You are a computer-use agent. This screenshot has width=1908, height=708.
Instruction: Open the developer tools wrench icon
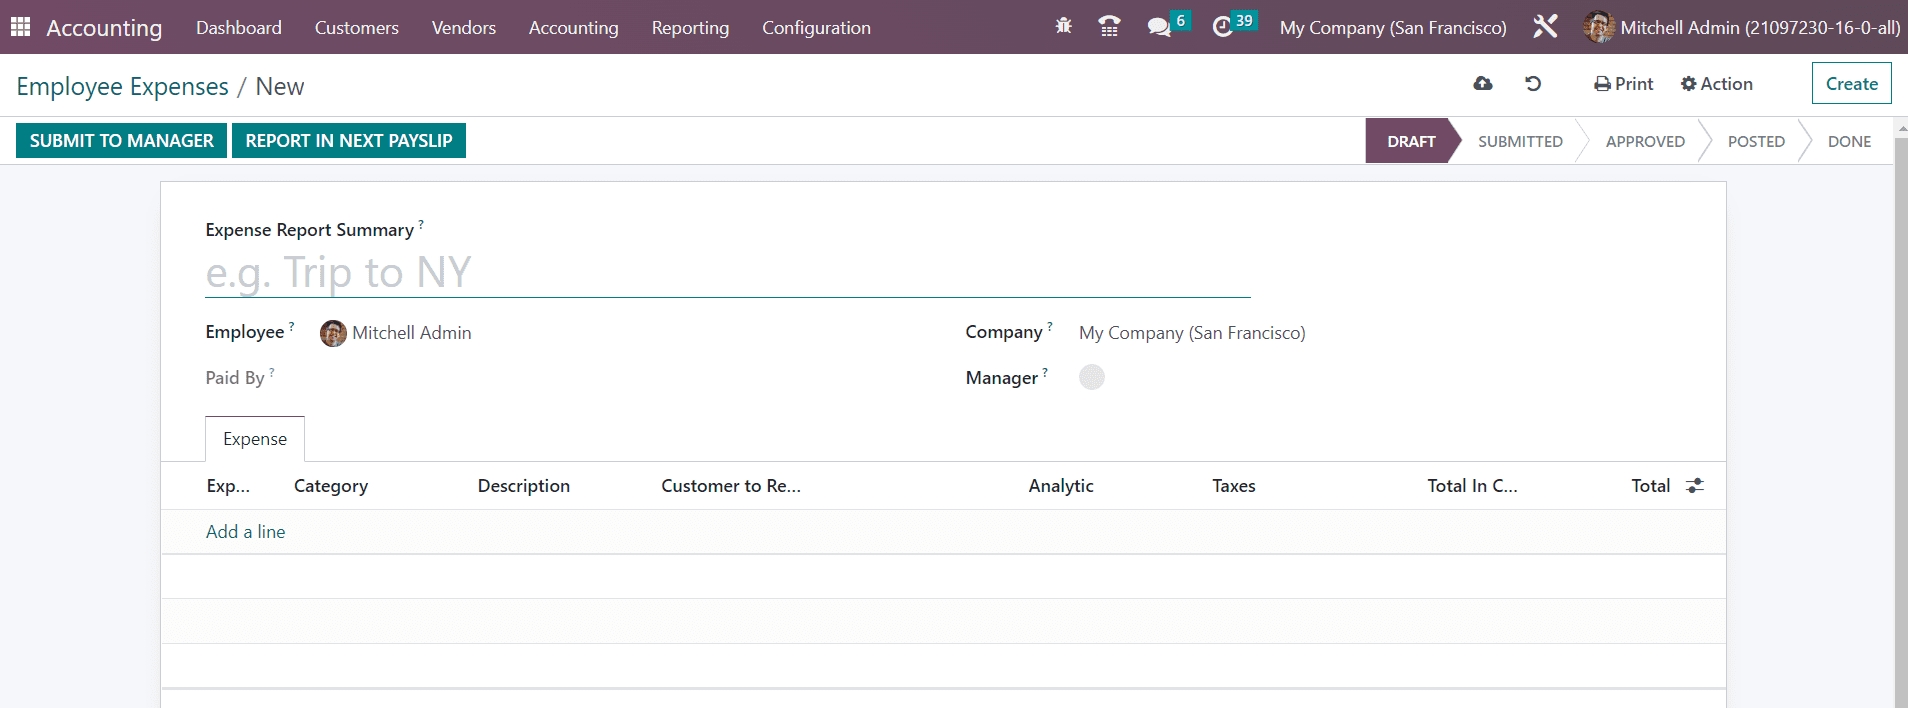click(1545, 27)
